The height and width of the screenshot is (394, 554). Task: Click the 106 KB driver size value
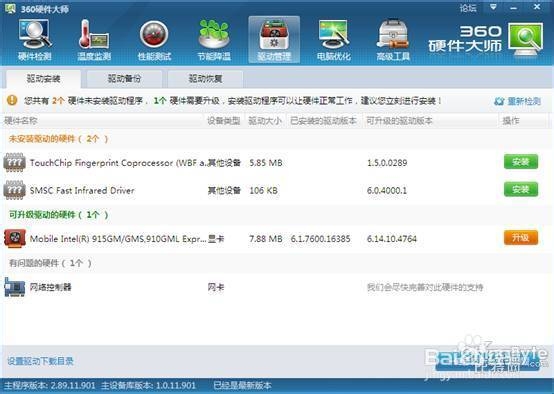pos(264,190)
